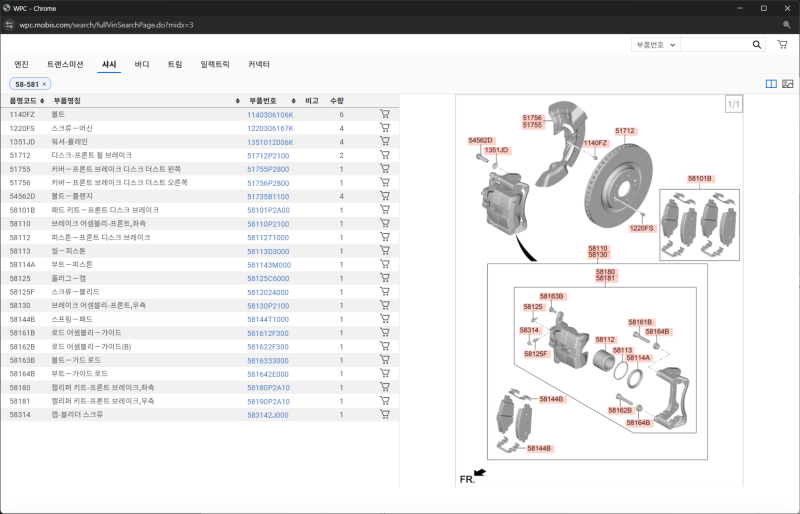
Task: Select the 58-581 group chip
Action: [27, 84]
